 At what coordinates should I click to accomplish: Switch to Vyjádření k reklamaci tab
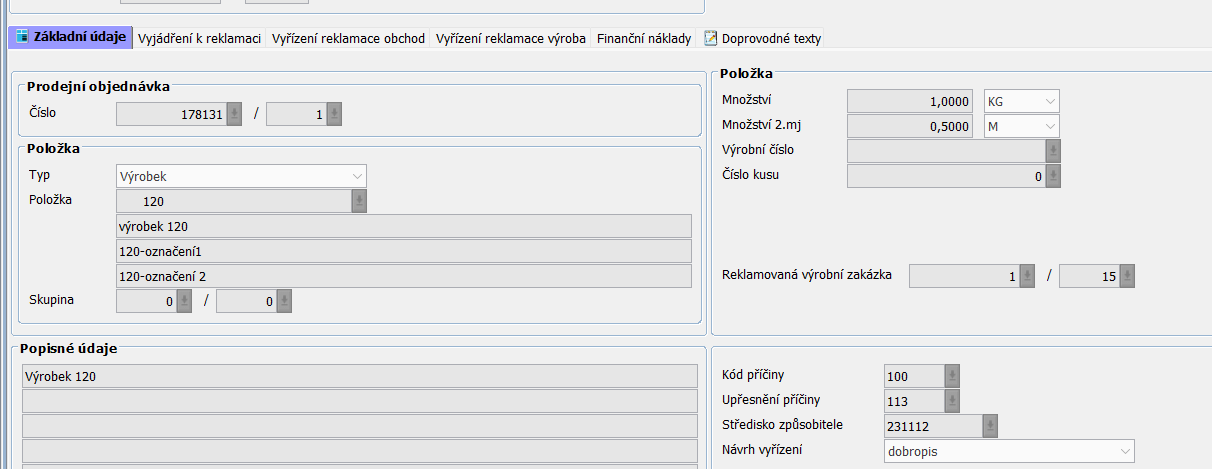click(x=199, y=38)
